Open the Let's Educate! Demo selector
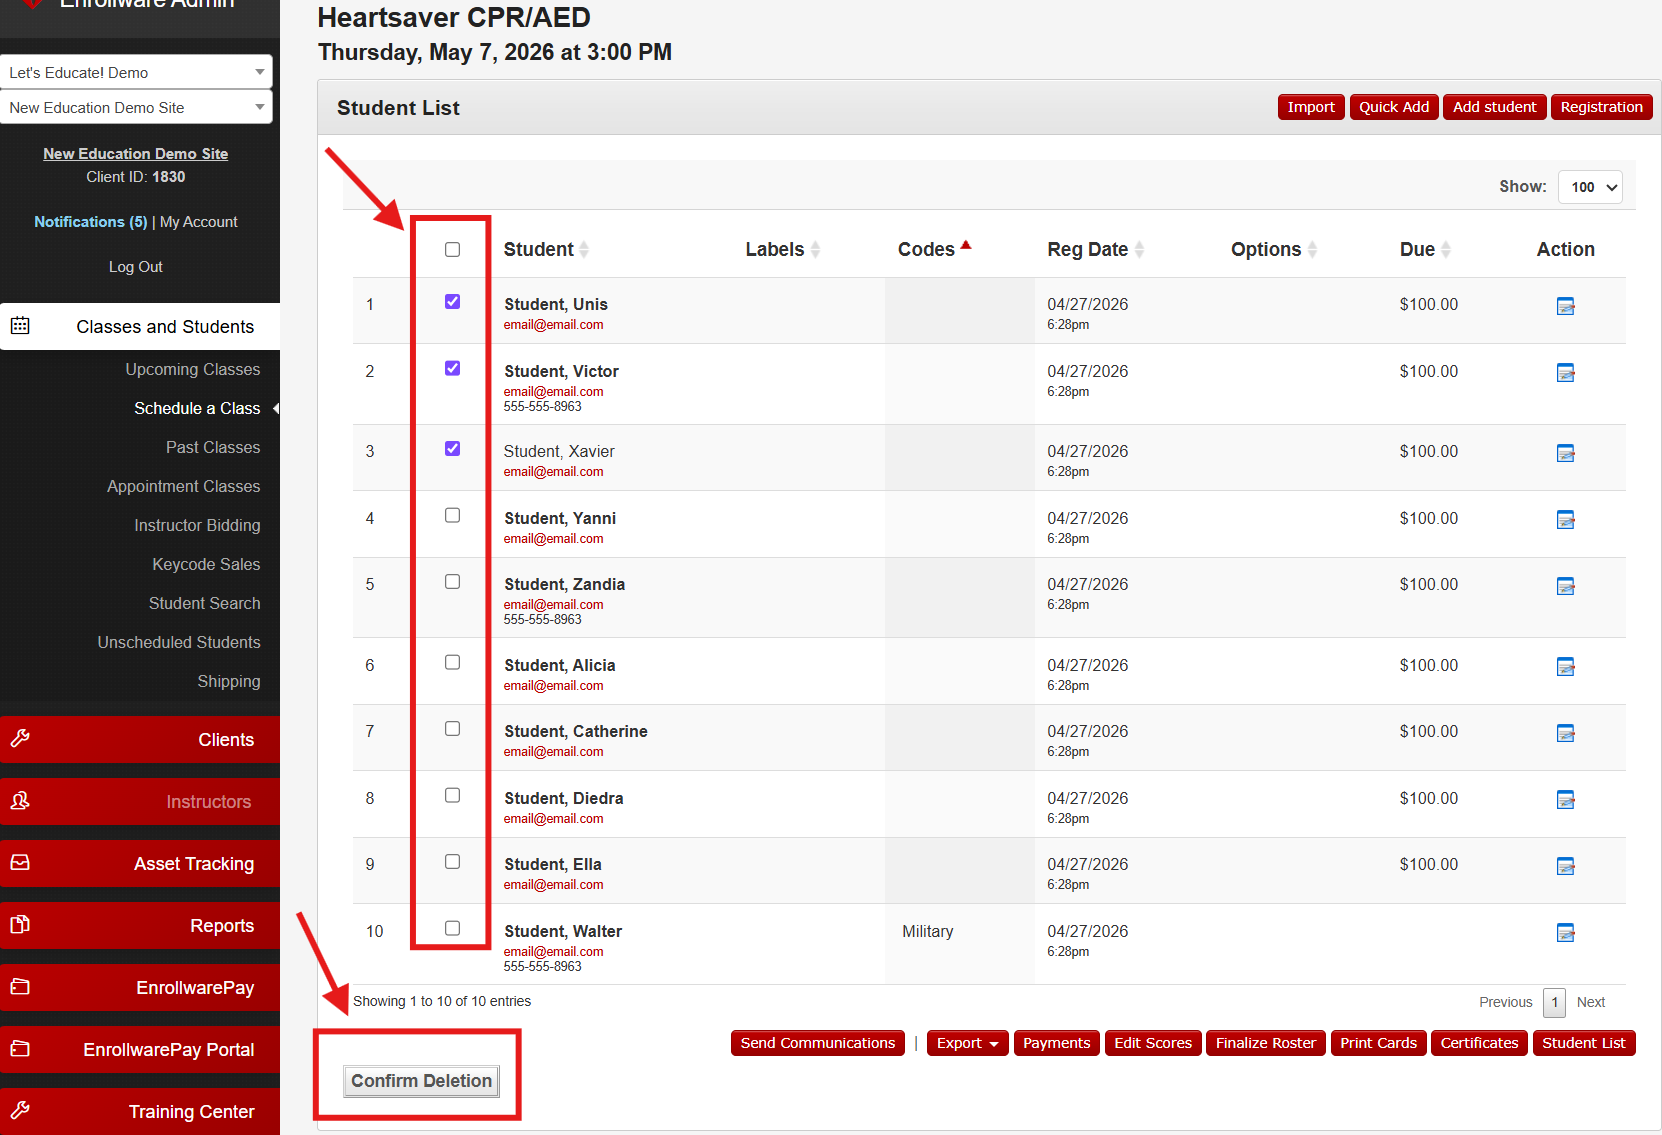 pyautogui.click(x=136, y=72)
